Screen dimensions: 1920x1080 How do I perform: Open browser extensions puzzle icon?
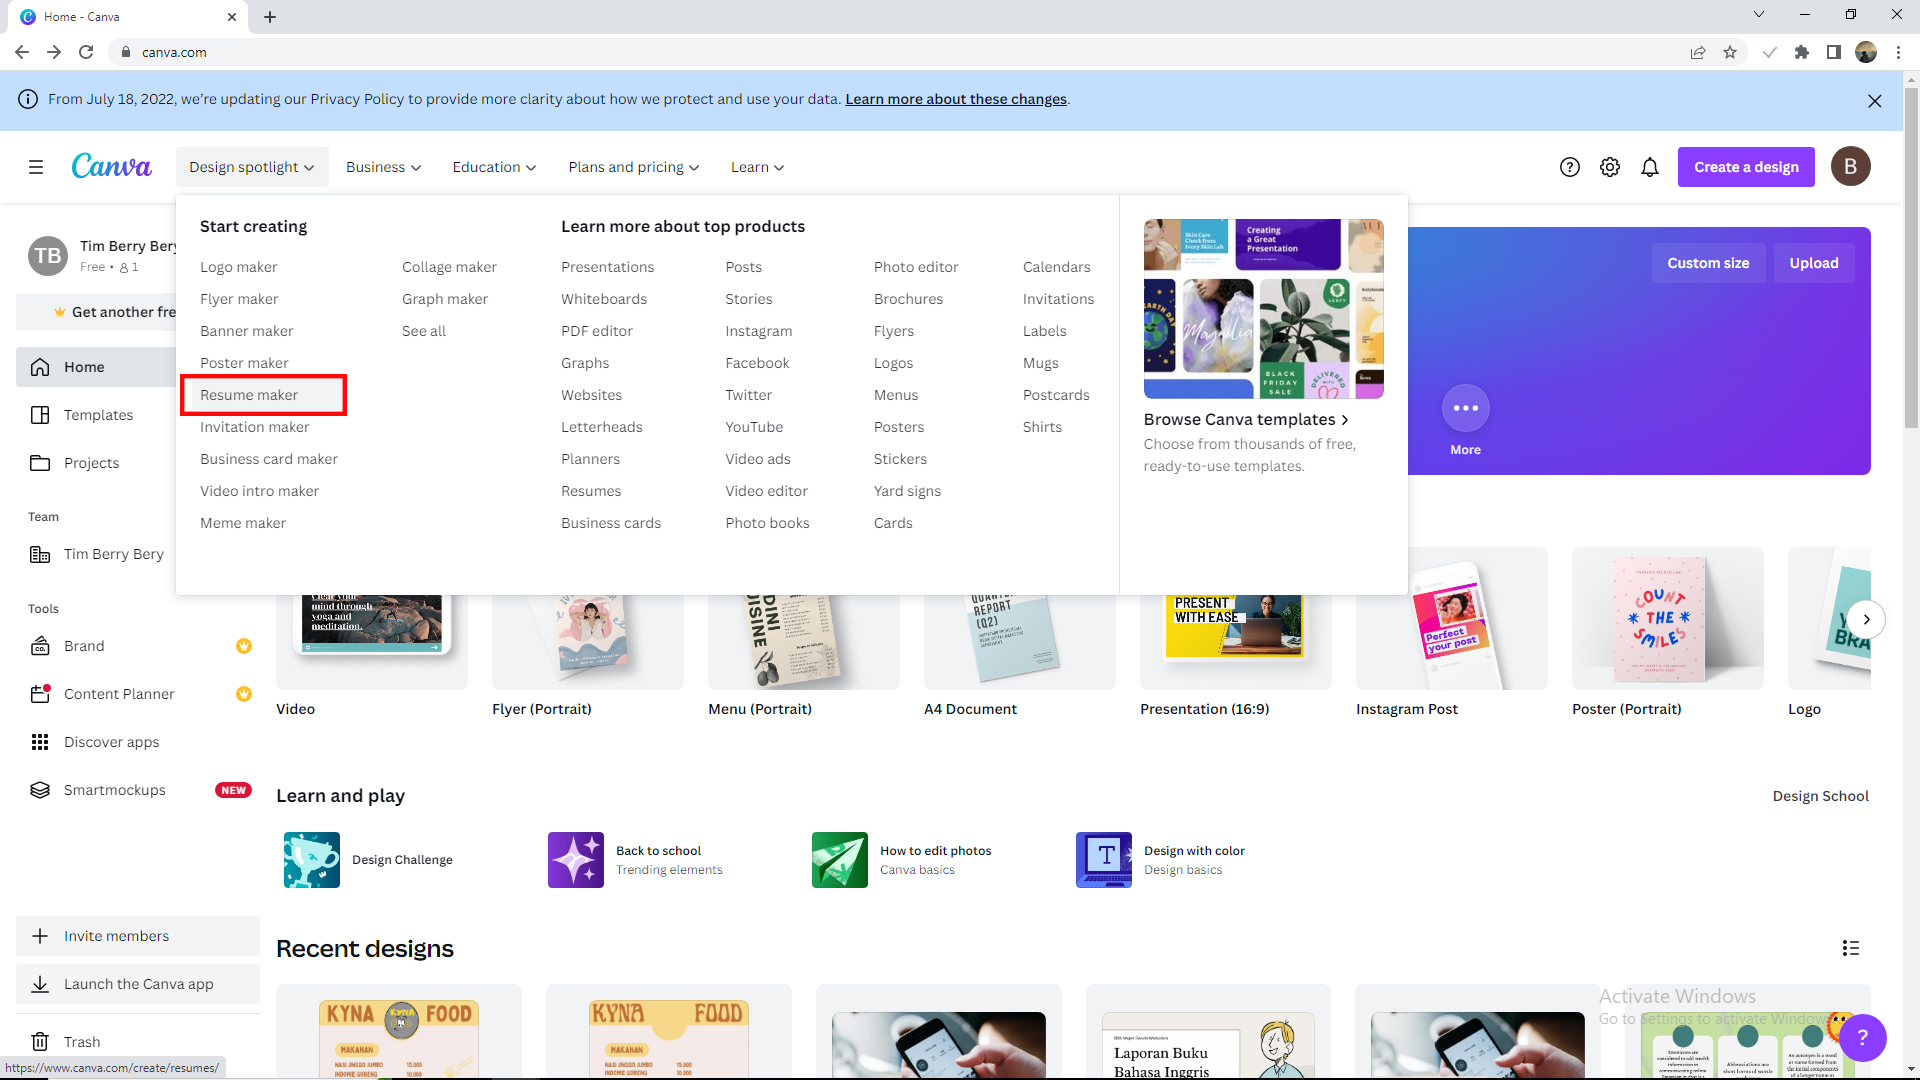coord(1801,52)
